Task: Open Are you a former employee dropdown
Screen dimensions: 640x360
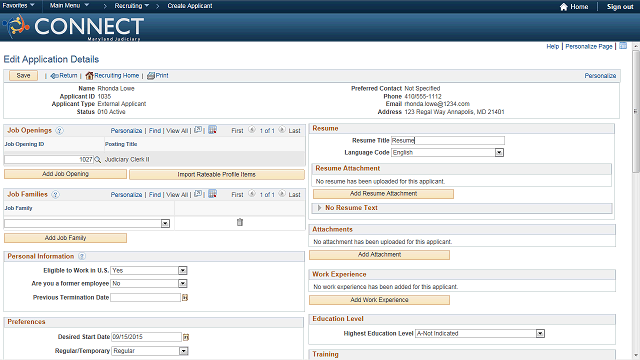Action: [x=183, y=284]
